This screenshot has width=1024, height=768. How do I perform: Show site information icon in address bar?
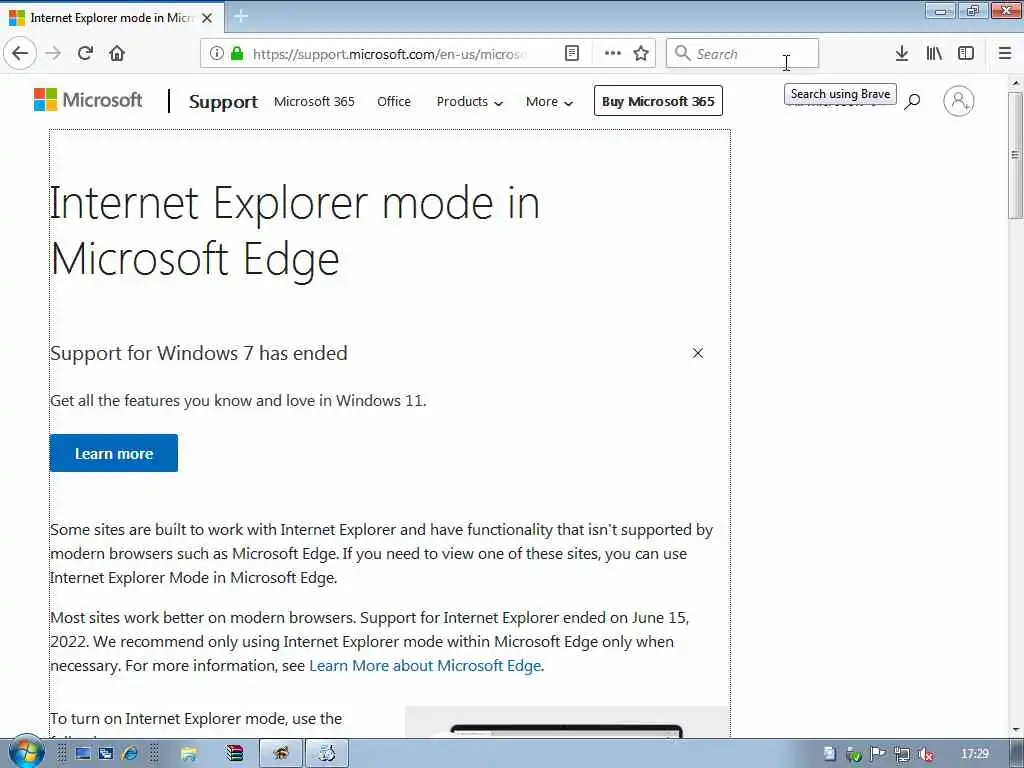[217, 54]
